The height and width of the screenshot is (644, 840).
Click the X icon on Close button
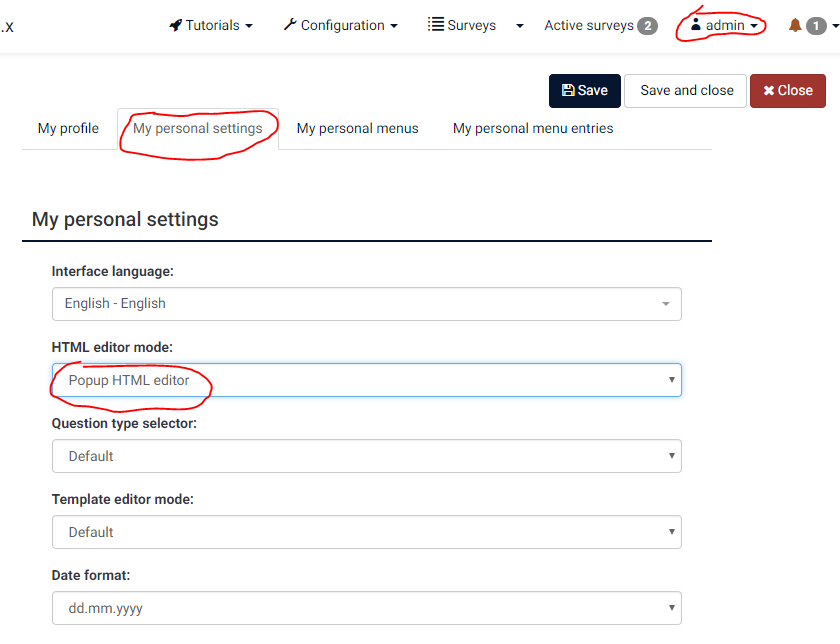pos(768,90)
